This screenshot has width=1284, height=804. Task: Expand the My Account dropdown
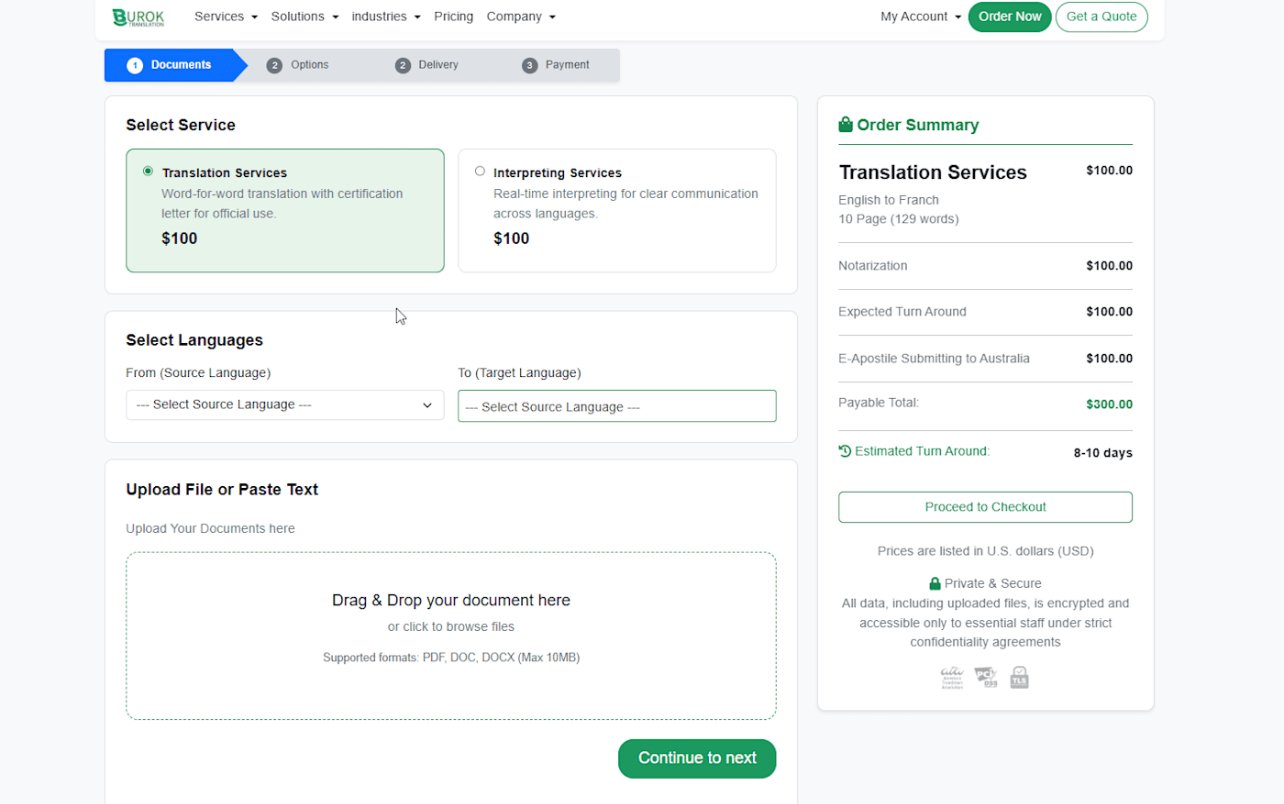tap(920, 17)
